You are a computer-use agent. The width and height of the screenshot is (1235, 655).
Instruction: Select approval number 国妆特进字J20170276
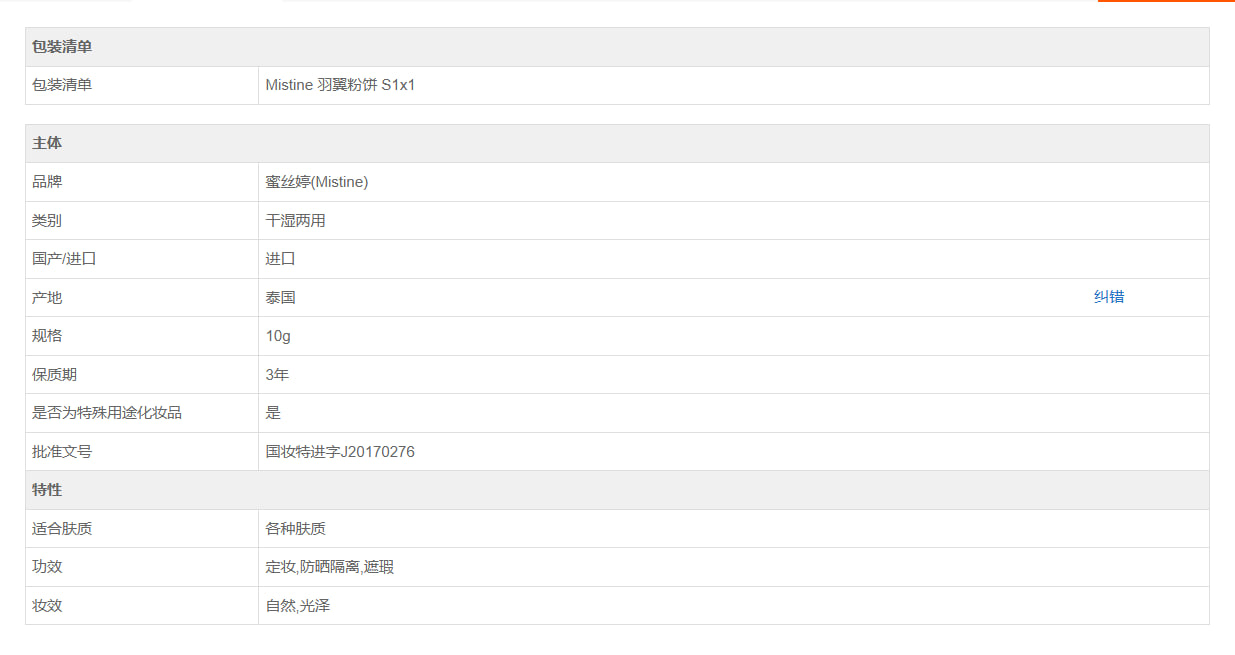tap(340, 451)
